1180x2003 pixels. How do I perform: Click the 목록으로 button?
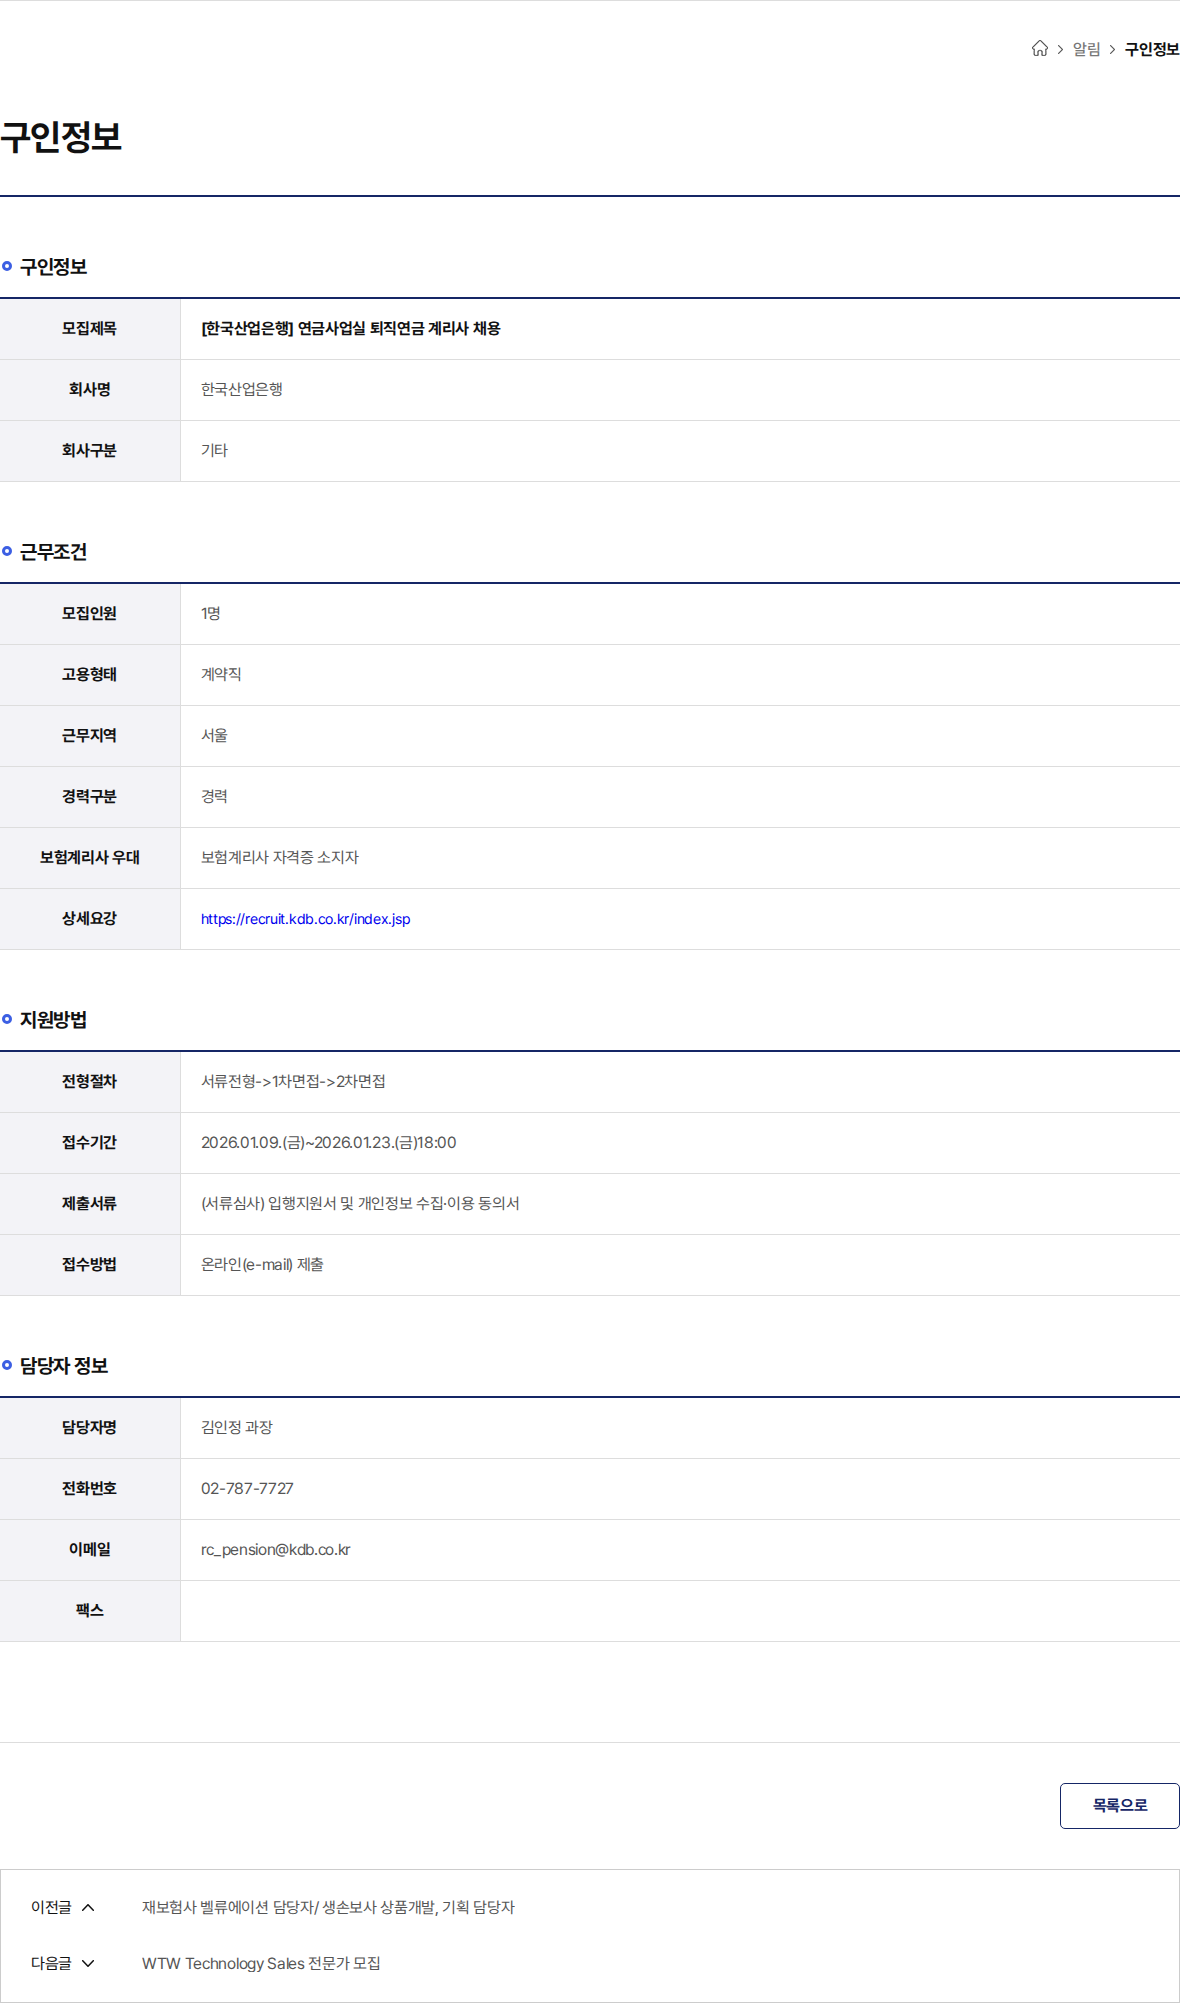coord(1120,1806)
